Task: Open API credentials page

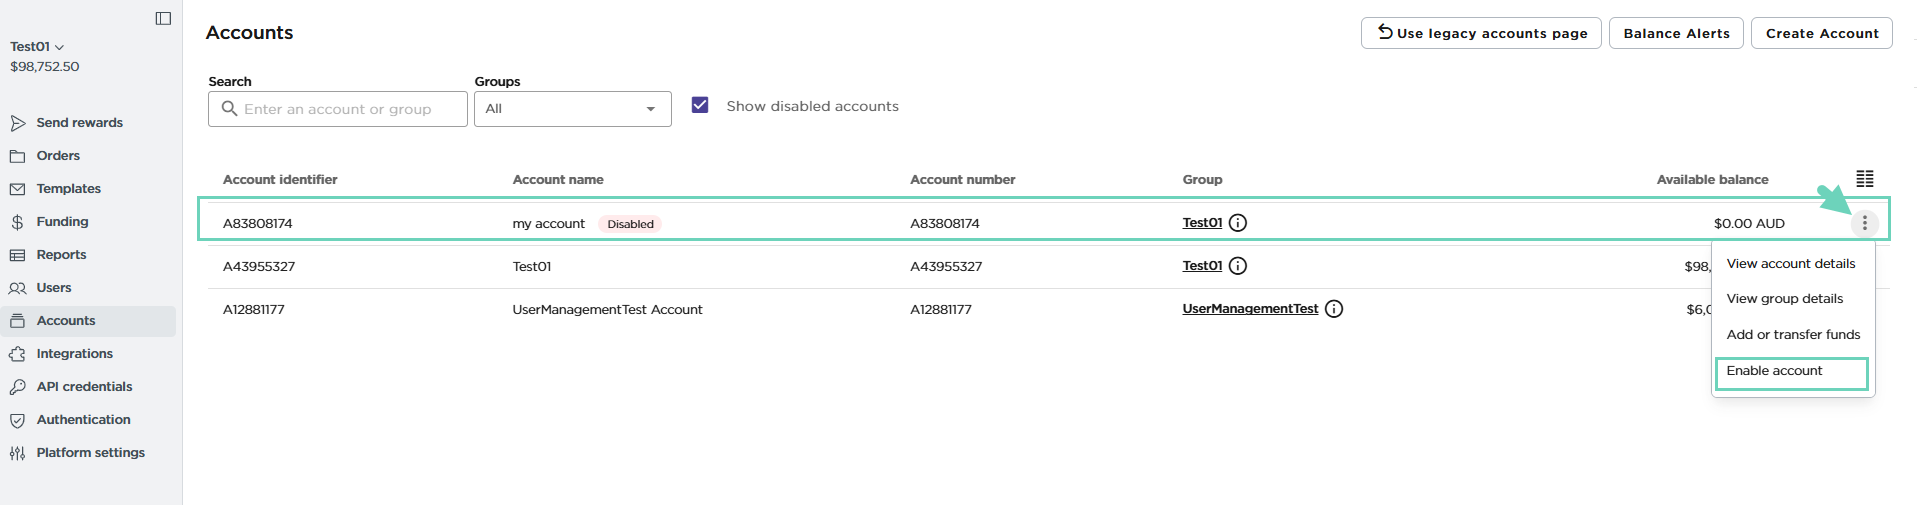Action: tap(84, 387)
